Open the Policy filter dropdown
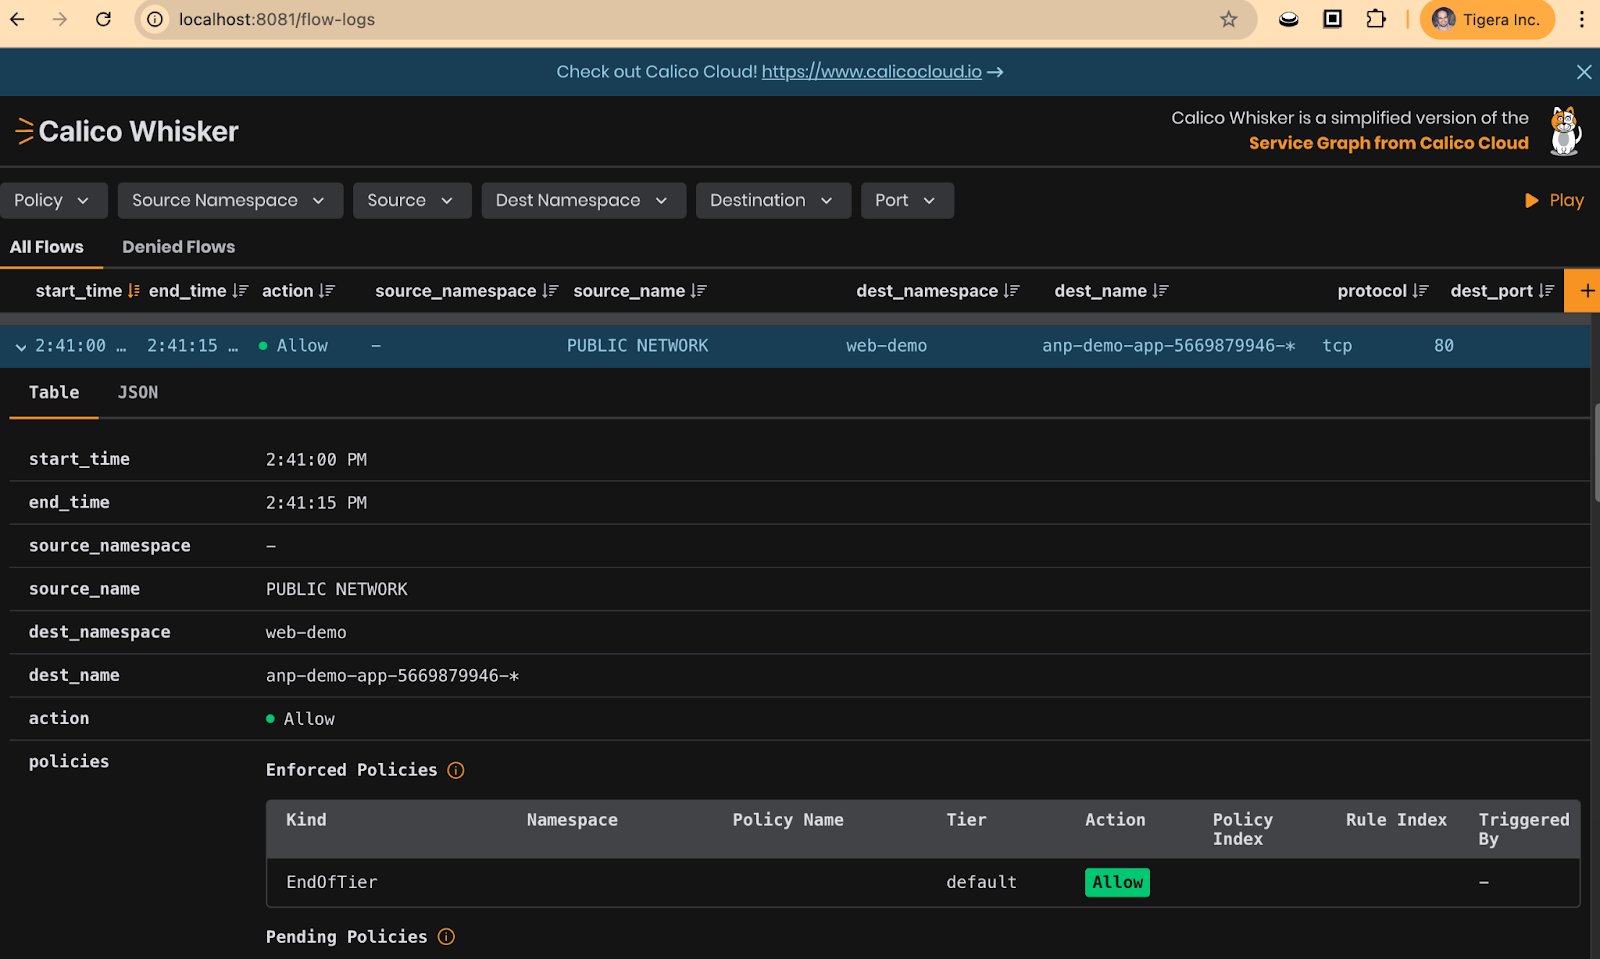 [54, 200]
